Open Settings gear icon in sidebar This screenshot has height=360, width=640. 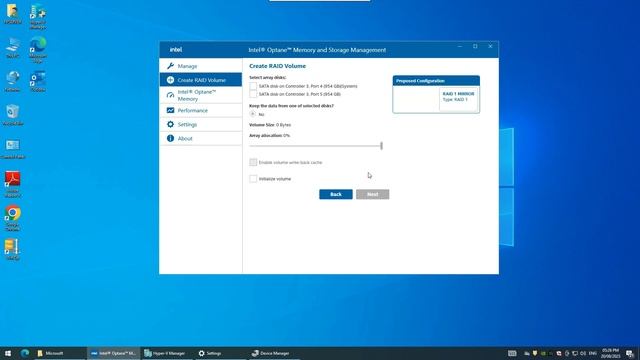170,124
